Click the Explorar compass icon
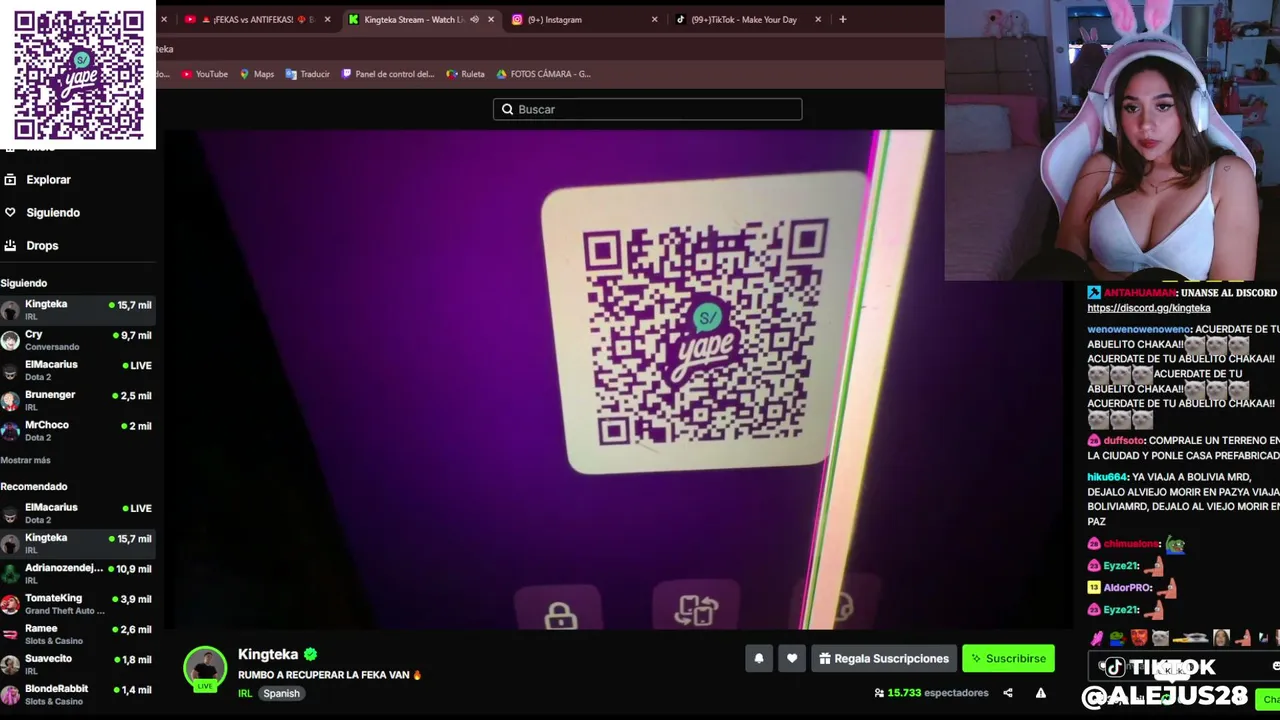This screenshot has height=720, width=1280. pos(10,180)
